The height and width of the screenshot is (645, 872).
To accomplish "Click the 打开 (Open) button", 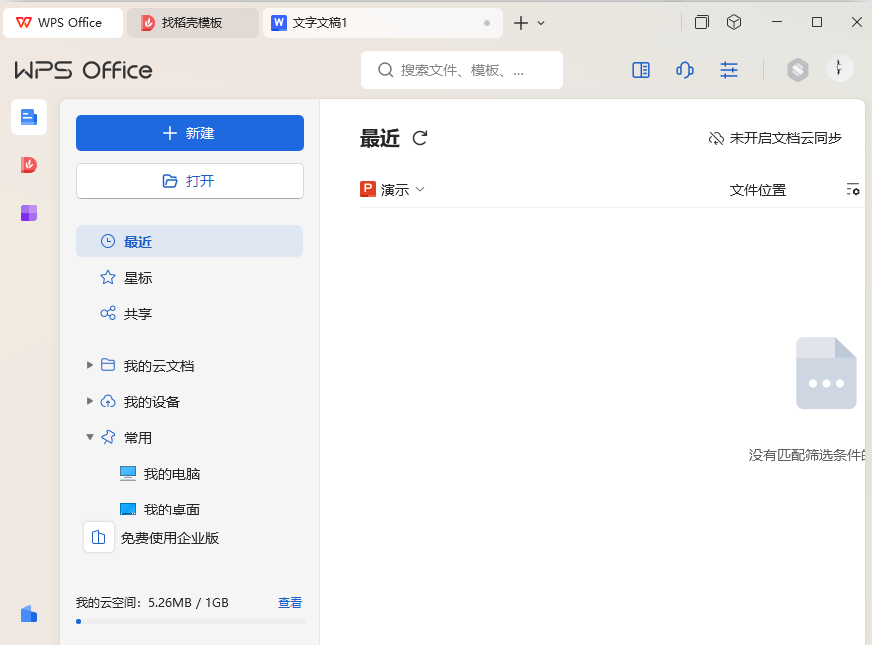I will tap(190, 181).
